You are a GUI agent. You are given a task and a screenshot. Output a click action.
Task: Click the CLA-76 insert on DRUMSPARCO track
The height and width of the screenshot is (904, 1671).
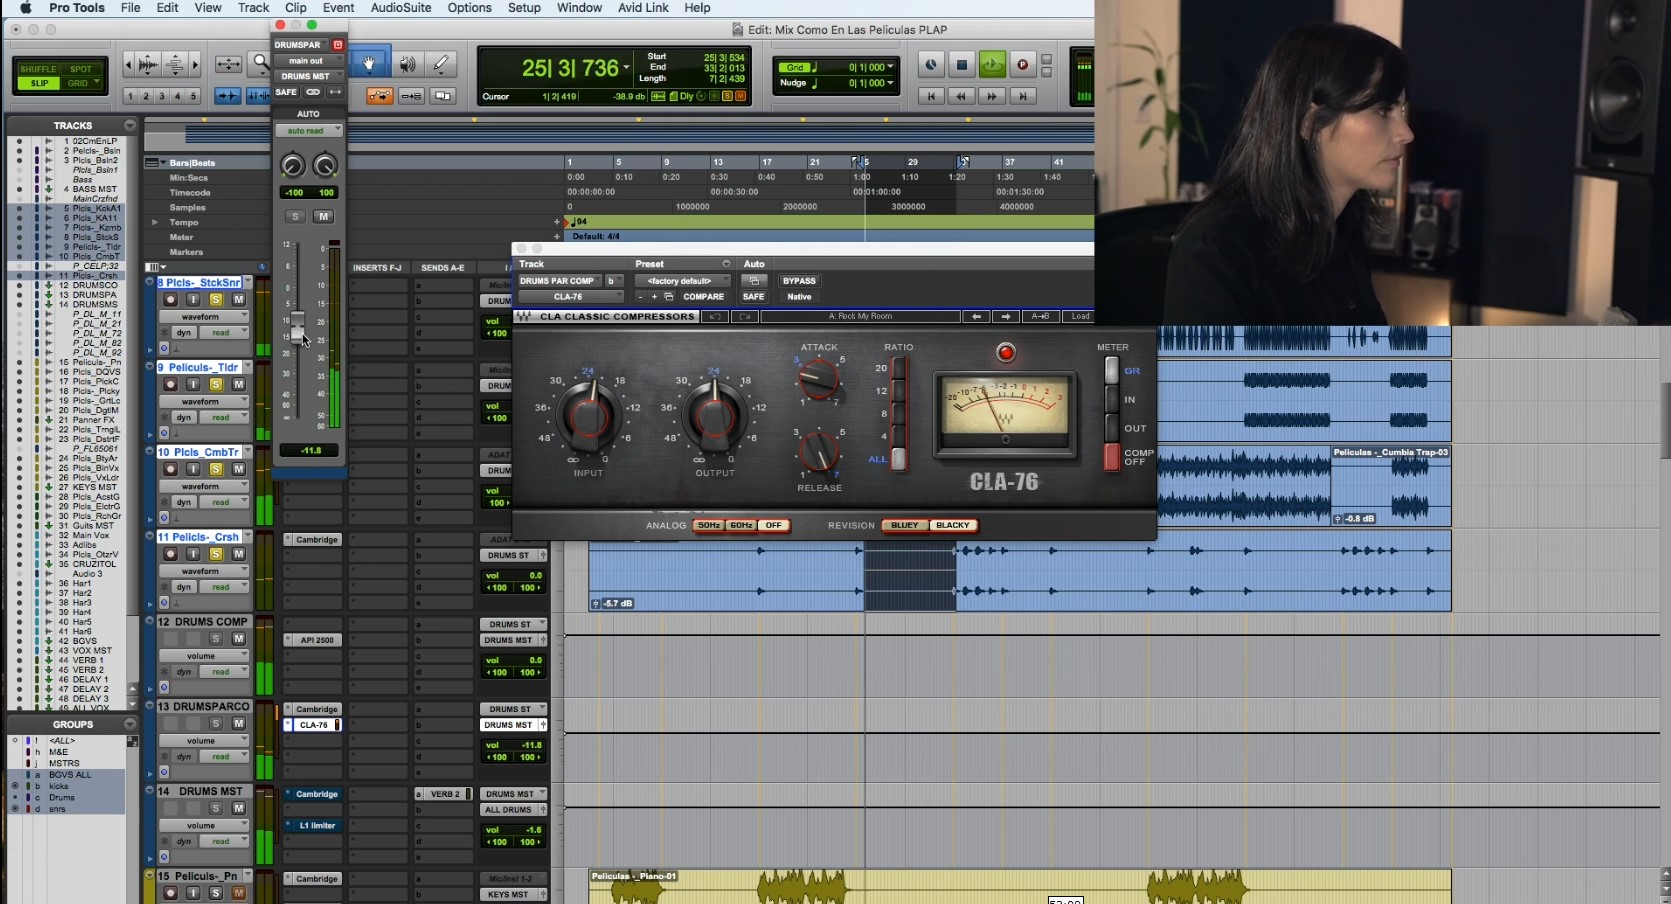click(x=314, y=725)
